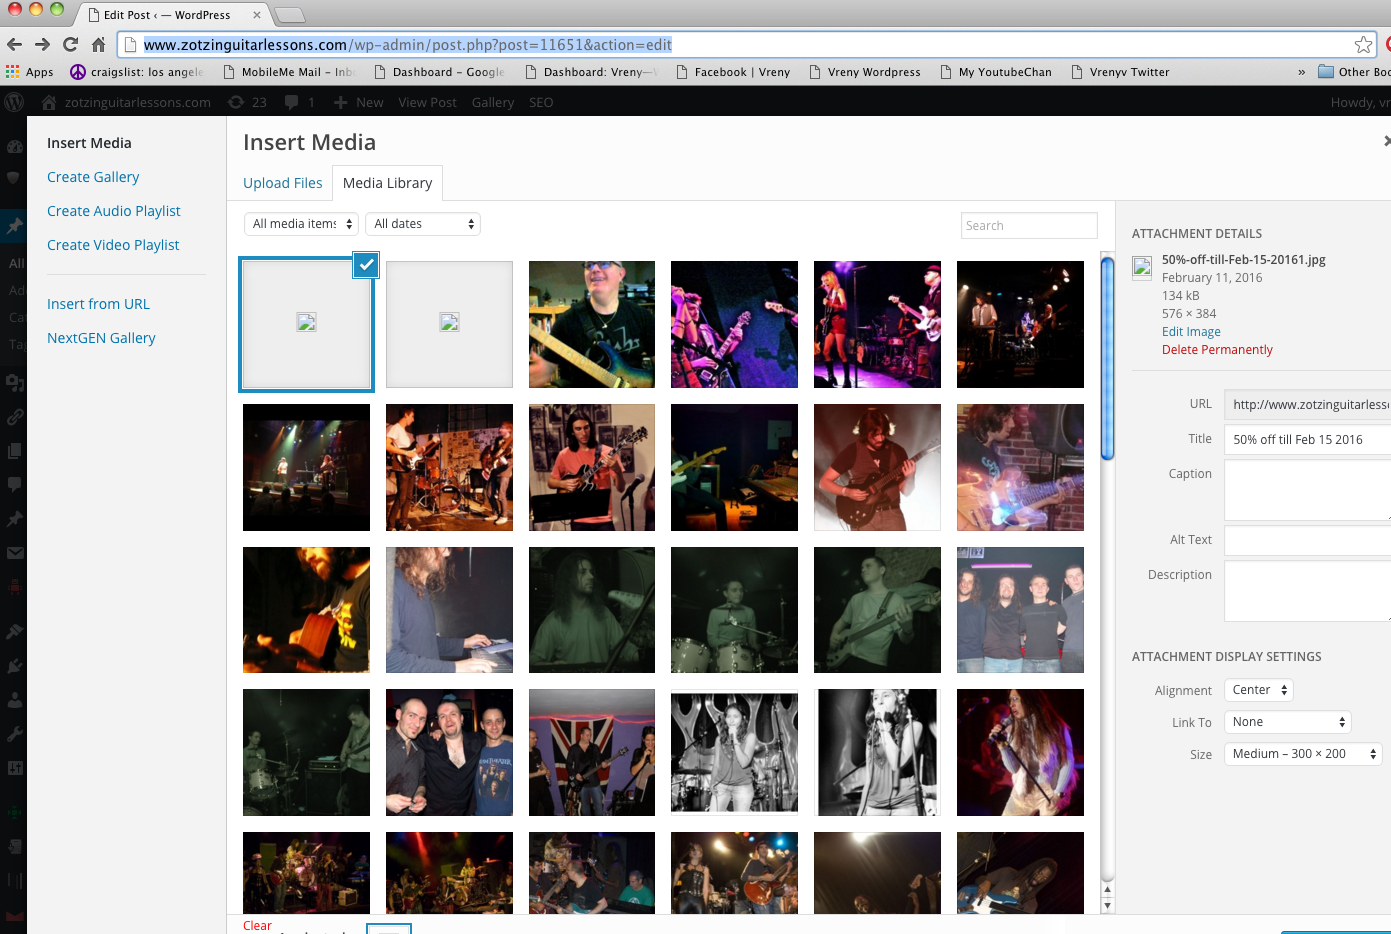Viewport: 1391px width, 934px height.
Task: Expand the Alignment Center dropdown
Action: pos(1258,690)
